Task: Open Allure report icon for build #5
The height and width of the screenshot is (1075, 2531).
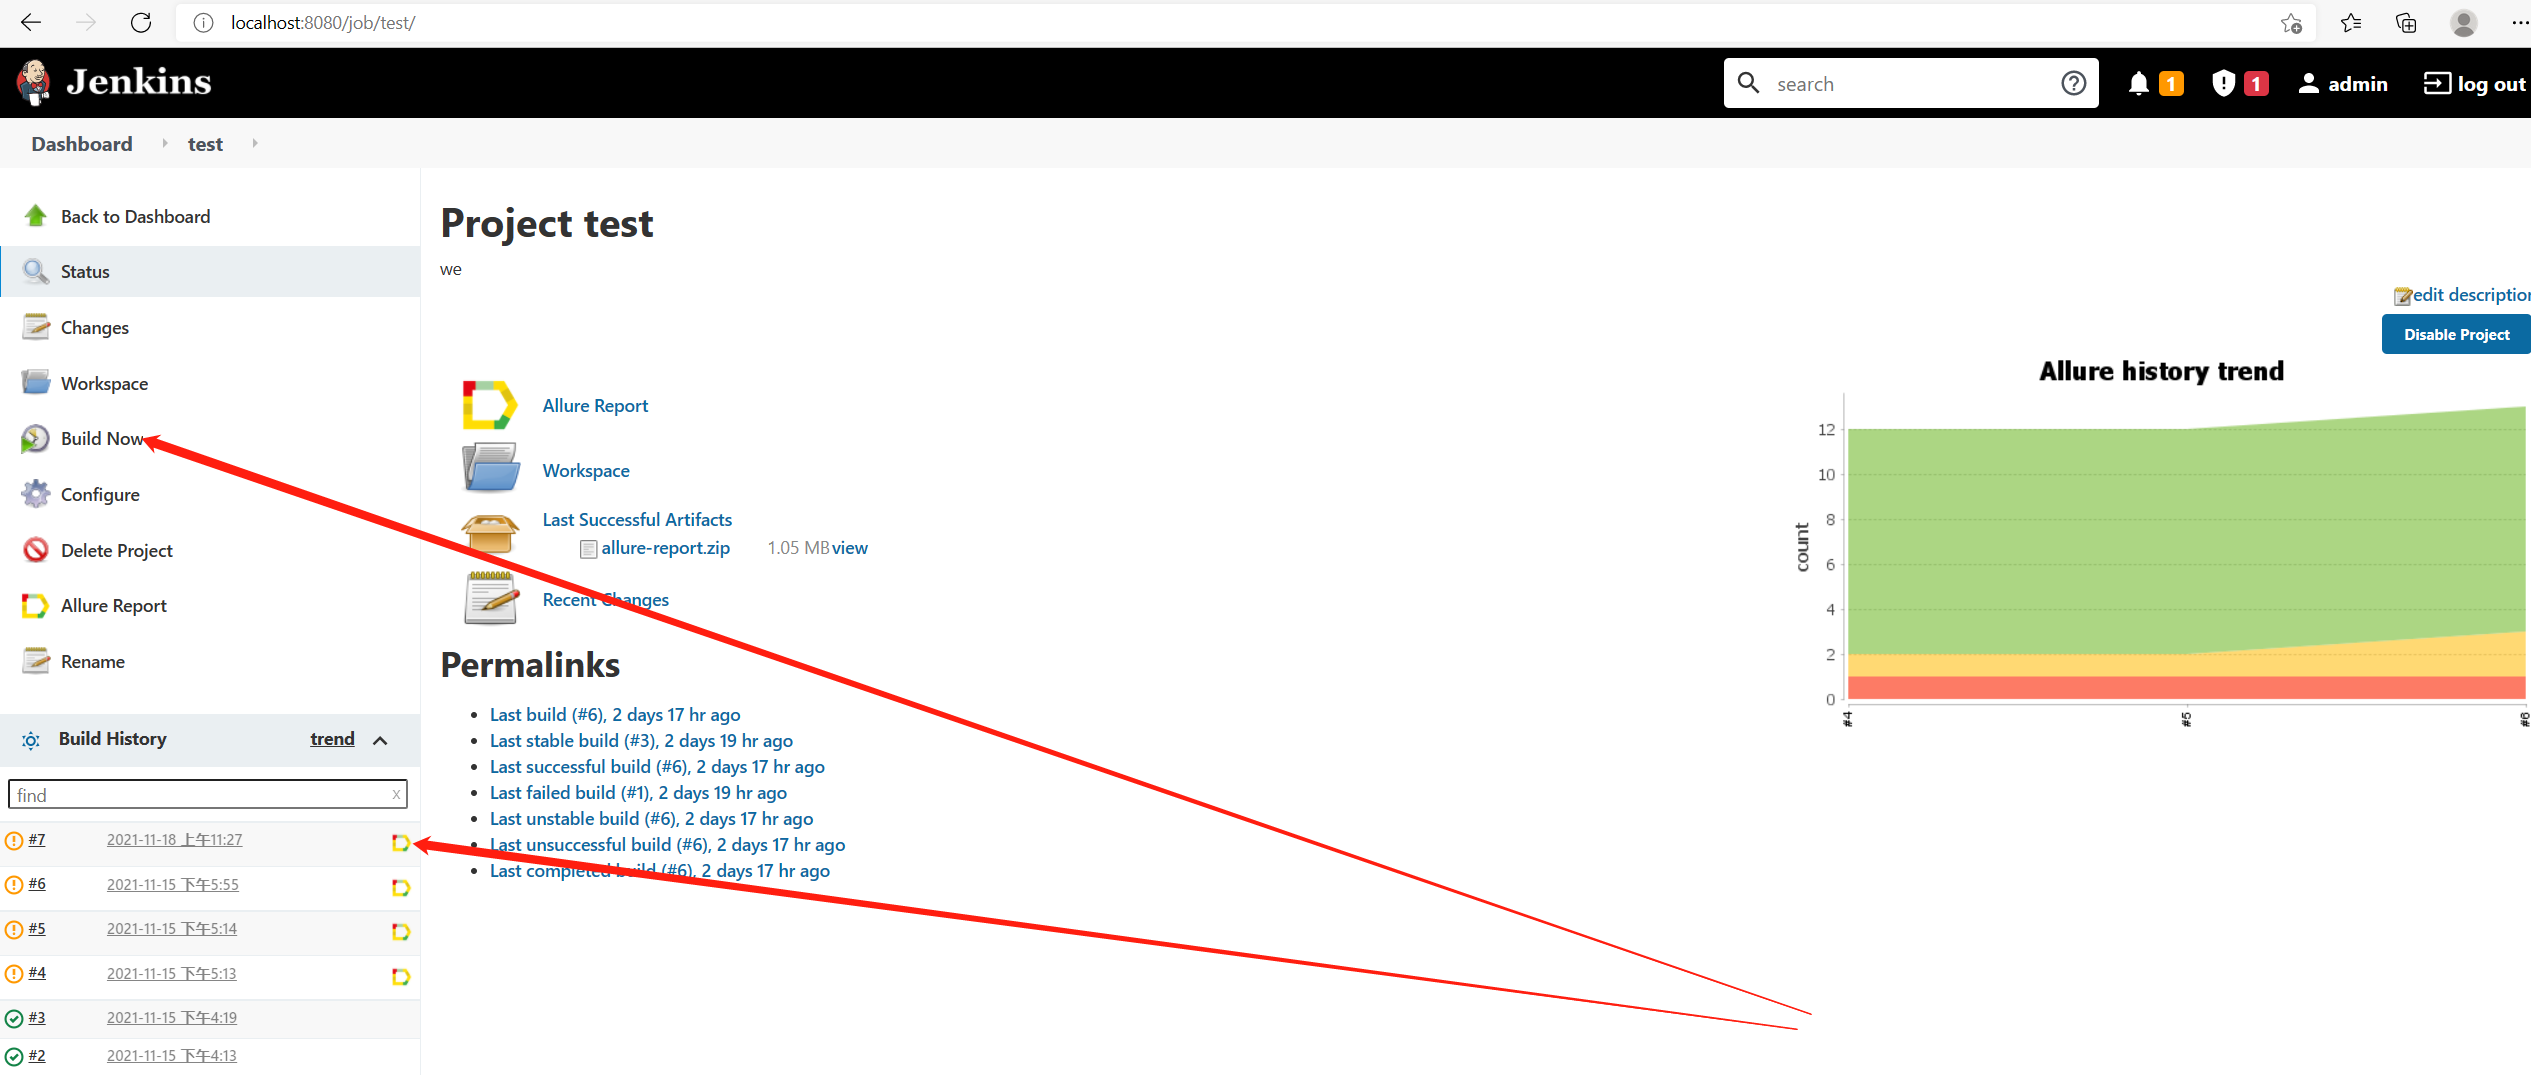Action: (401, 931)
